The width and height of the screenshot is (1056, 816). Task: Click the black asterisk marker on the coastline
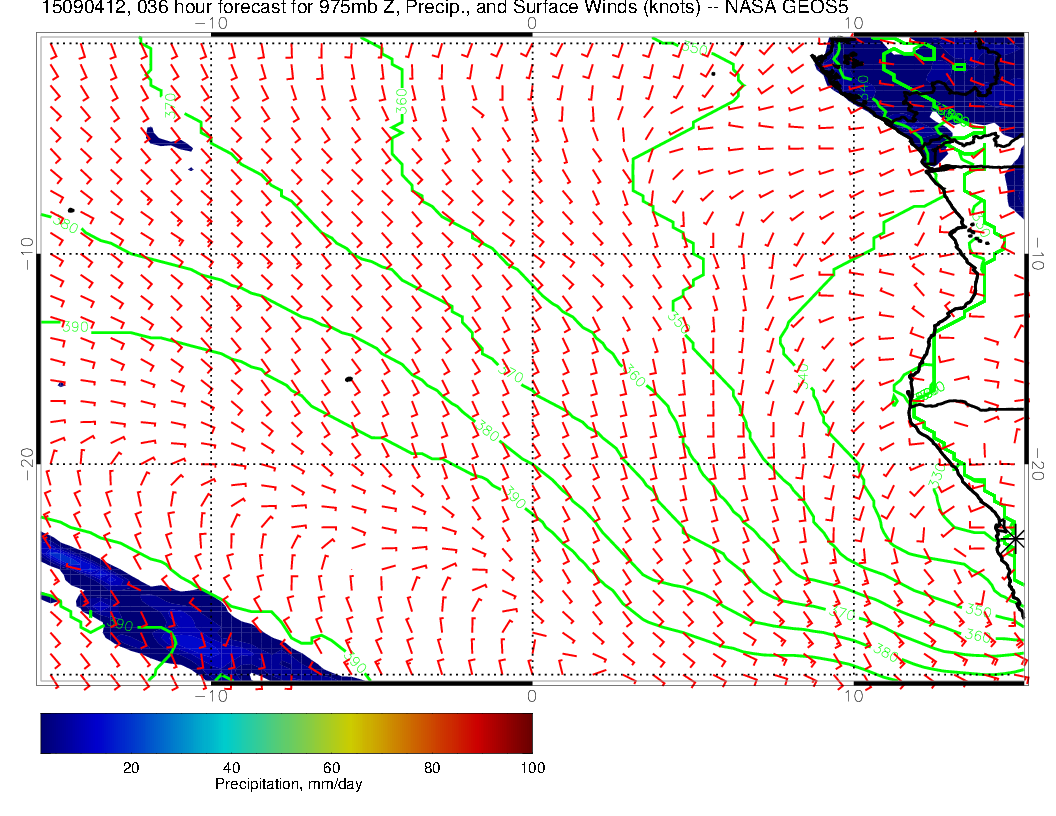pos(1015,538)
